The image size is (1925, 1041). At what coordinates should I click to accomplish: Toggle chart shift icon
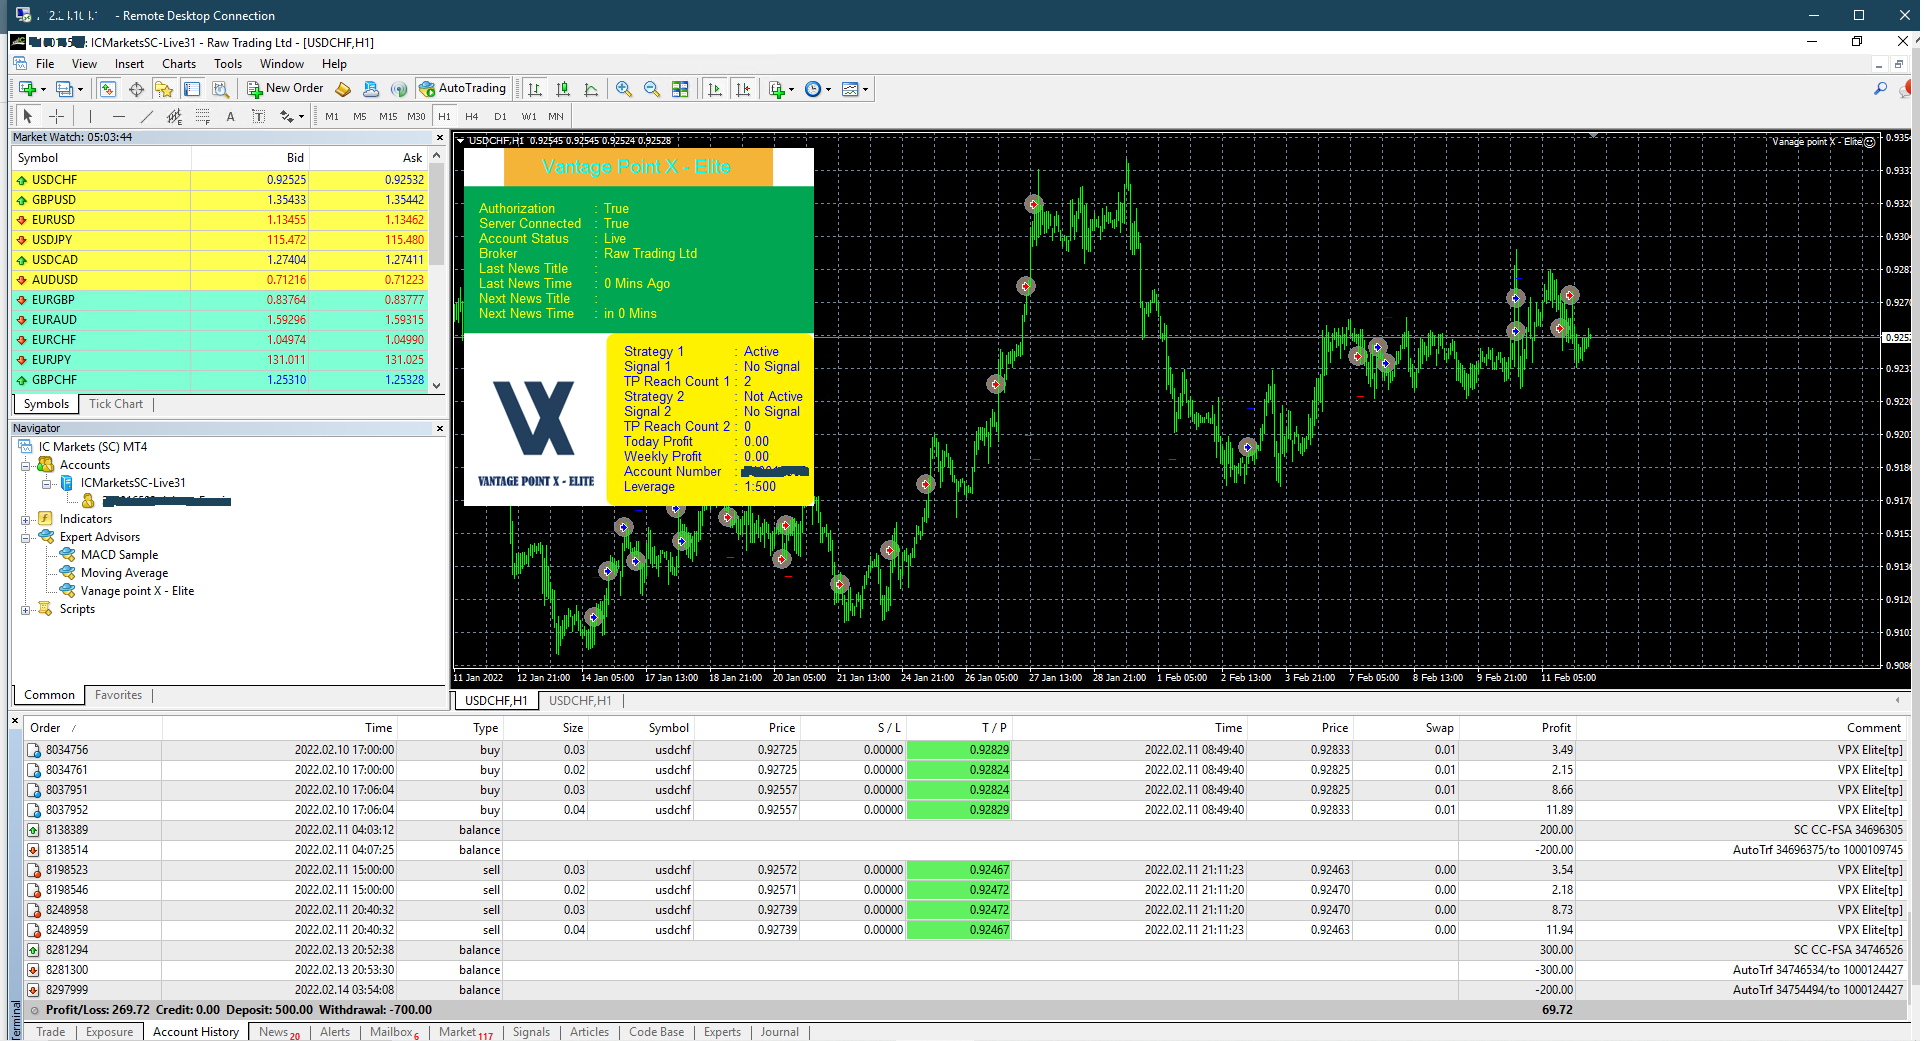[743, 89]
